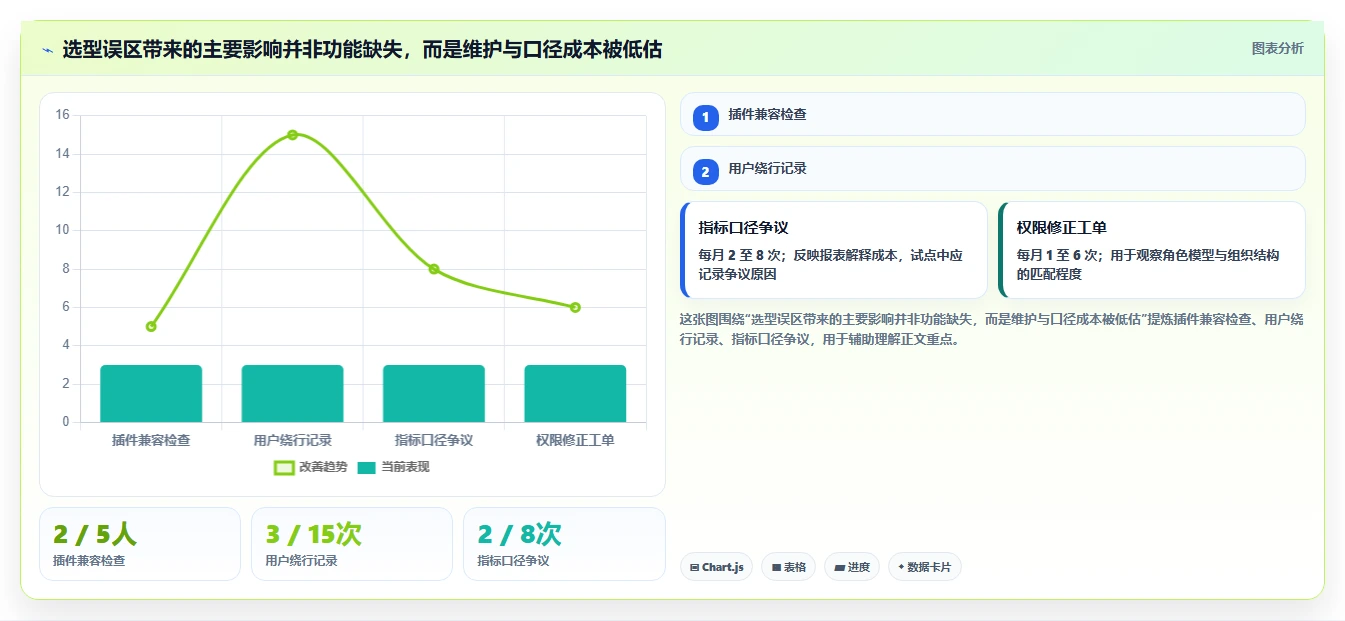Click the lightning icon beside the title
This screenshot has height=621, width=1345.
(47, 50)
